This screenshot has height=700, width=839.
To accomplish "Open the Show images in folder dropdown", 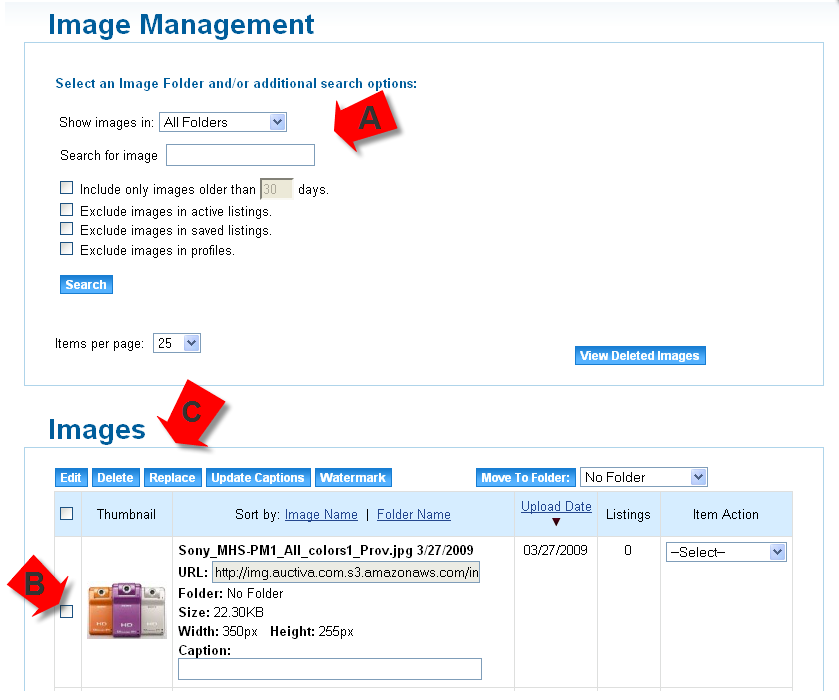I will coord(222,121).
